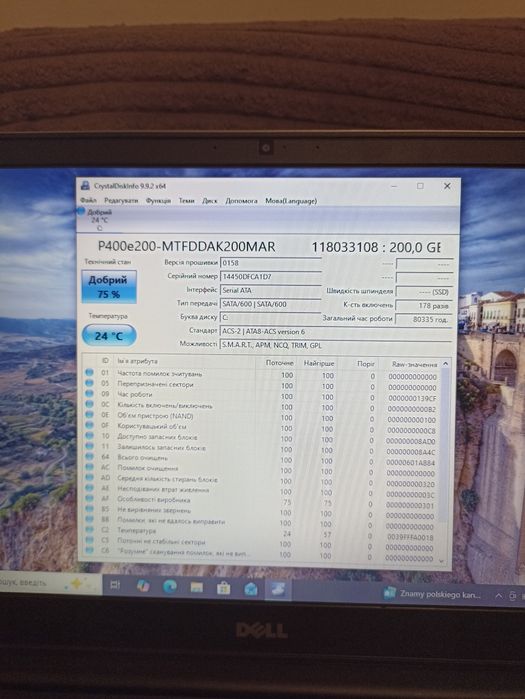Open the Теми menu
525x699 pixels.
[x=186, y=201]
